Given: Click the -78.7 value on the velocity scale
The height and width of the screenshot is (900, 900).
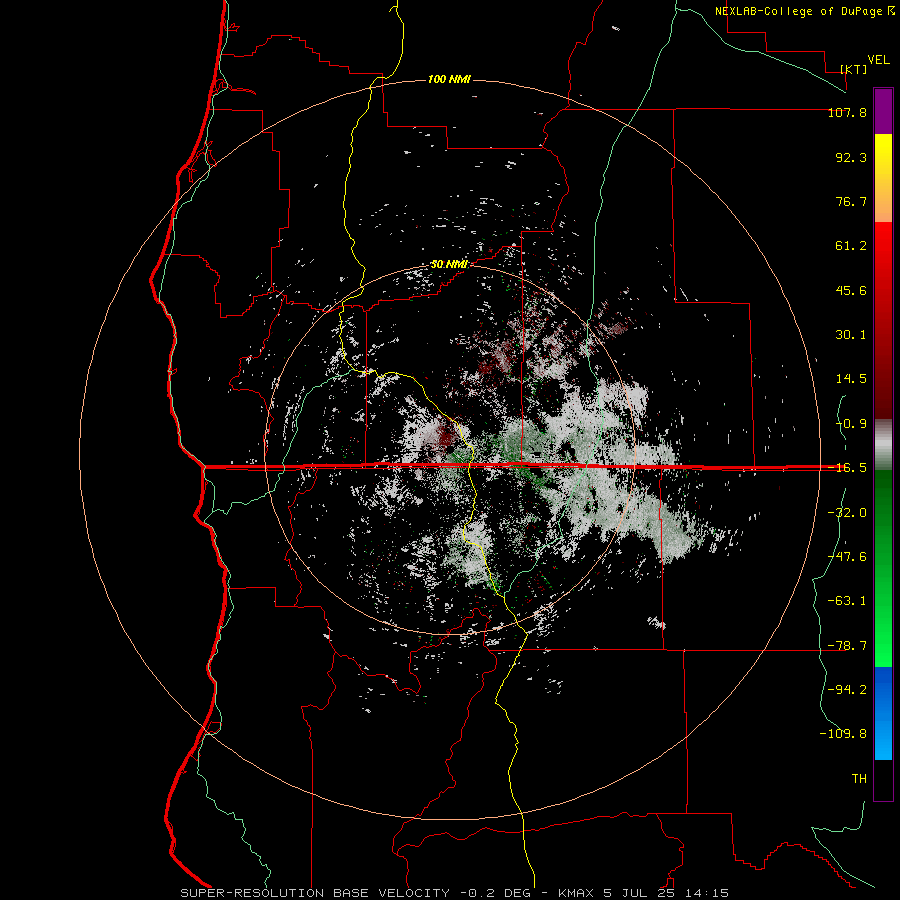Looking at the screenshot, I should (847, 646).
